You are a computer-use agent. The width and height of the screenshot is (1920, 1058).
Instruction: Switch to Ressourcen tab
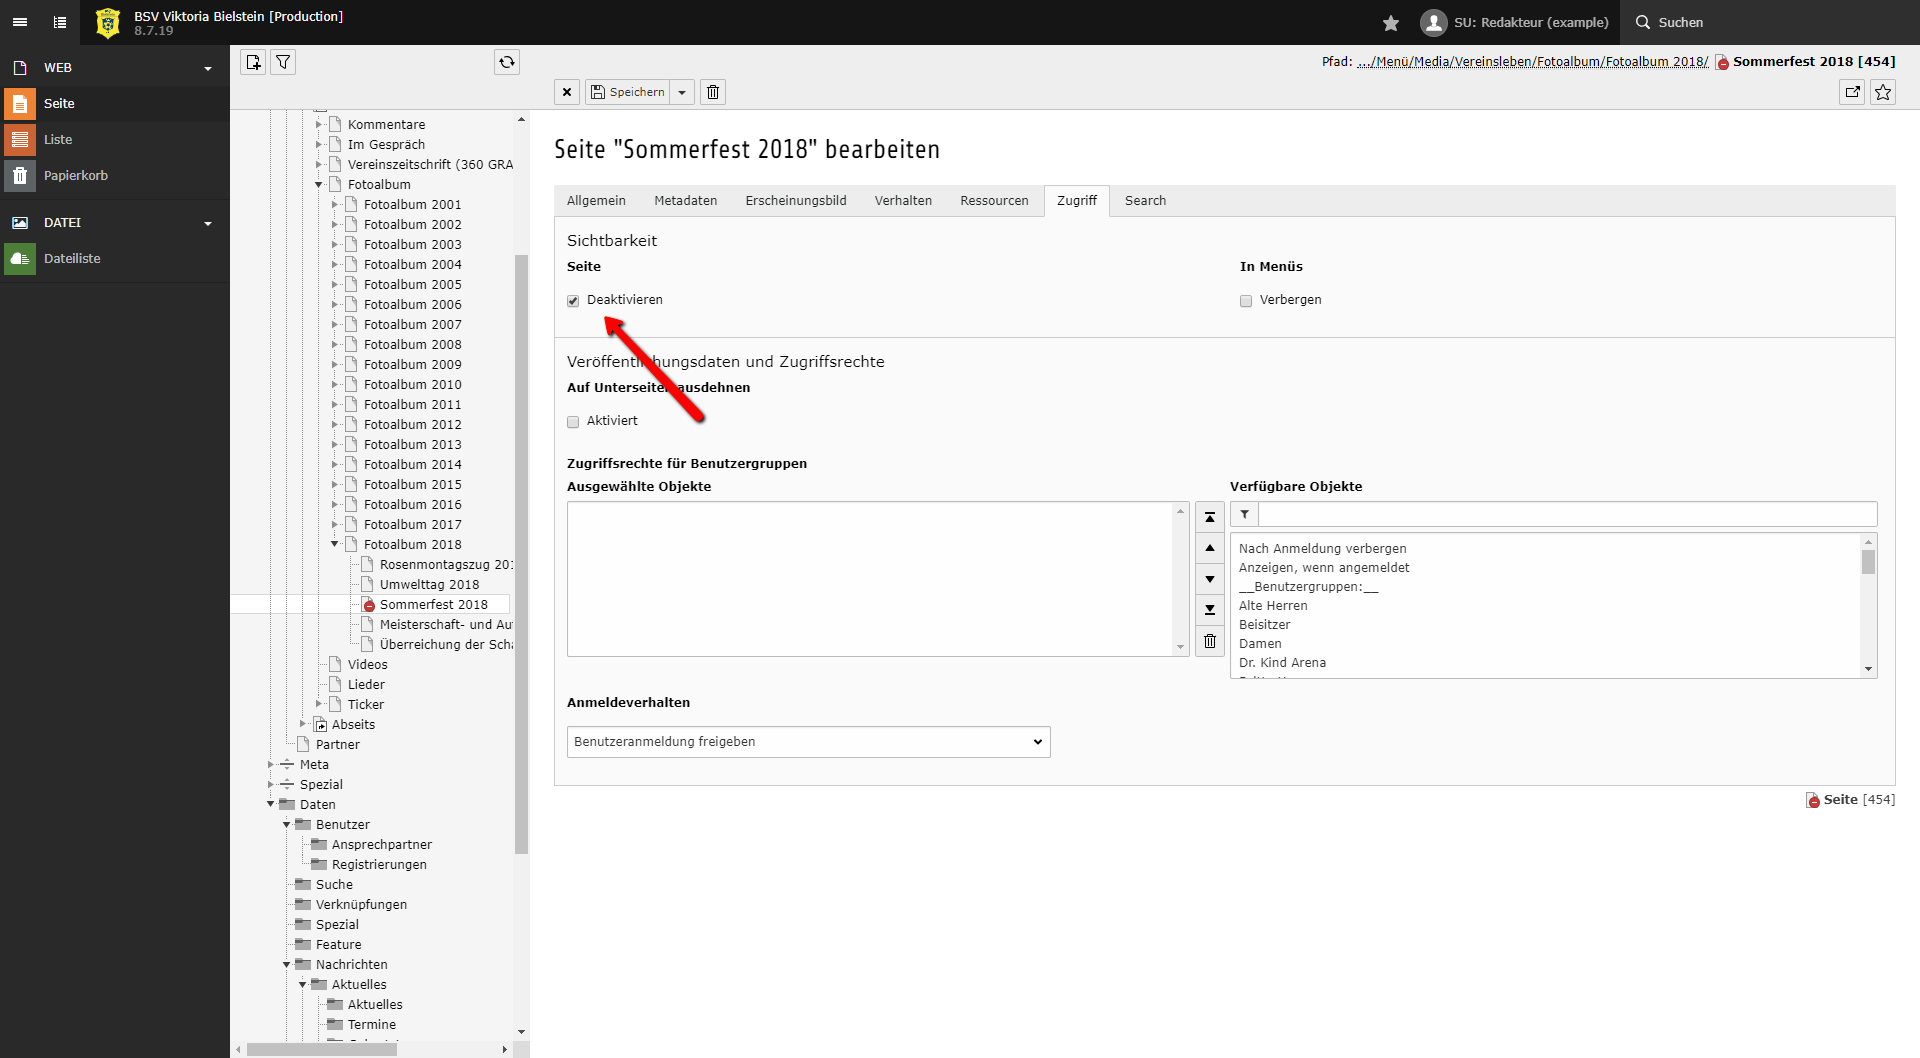(x=994, y=201)
